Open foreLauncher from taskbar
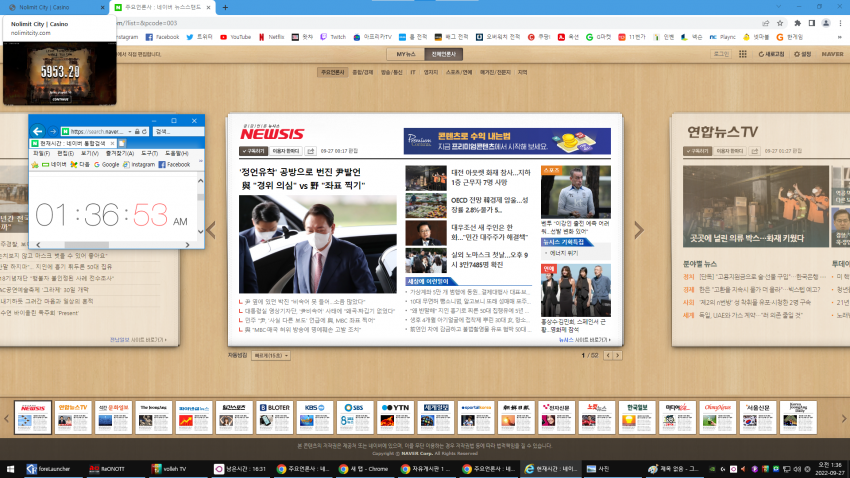Viewport: 850px width, 478px height. tap(49, 469)
